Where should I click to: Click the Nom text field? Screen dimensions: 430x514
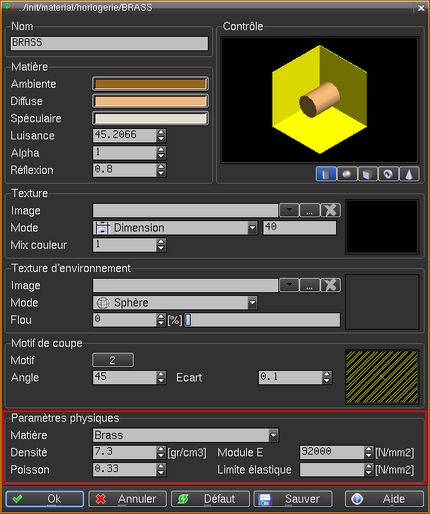(x=109, y=43)
